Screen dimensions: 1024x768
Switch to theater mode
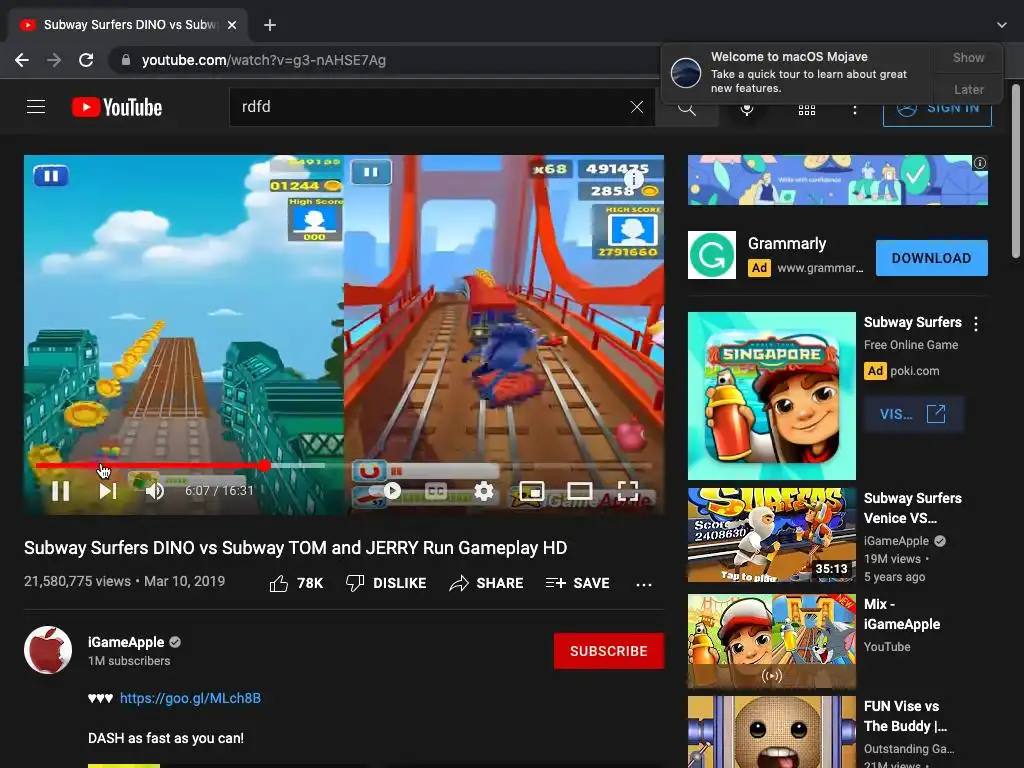[579, 490]
